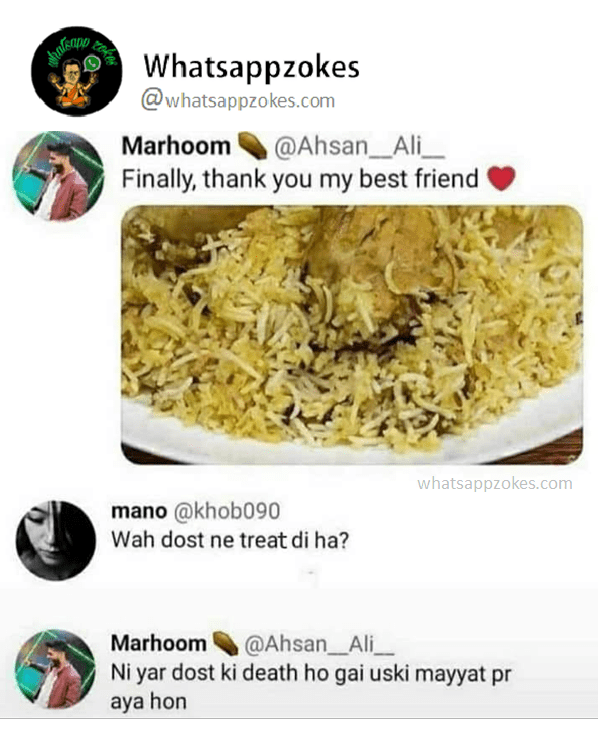606x732 pixels.
Task: Click the 'Finally, thank you my best friend' text
Action: point(300,179)
